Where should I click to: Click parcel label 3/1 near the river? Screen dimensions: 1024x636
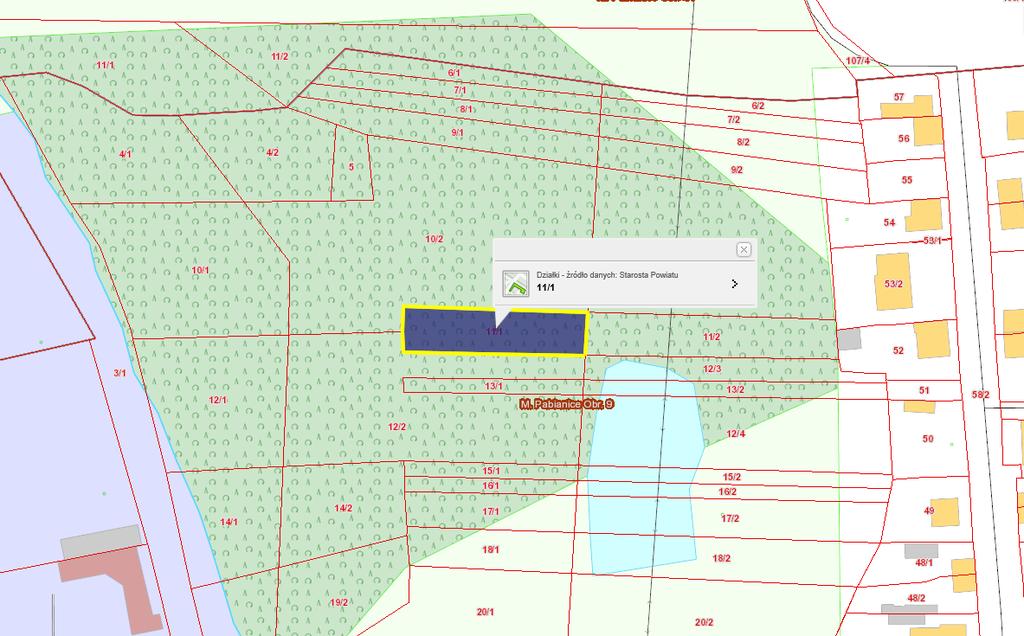tap(120, 373)
